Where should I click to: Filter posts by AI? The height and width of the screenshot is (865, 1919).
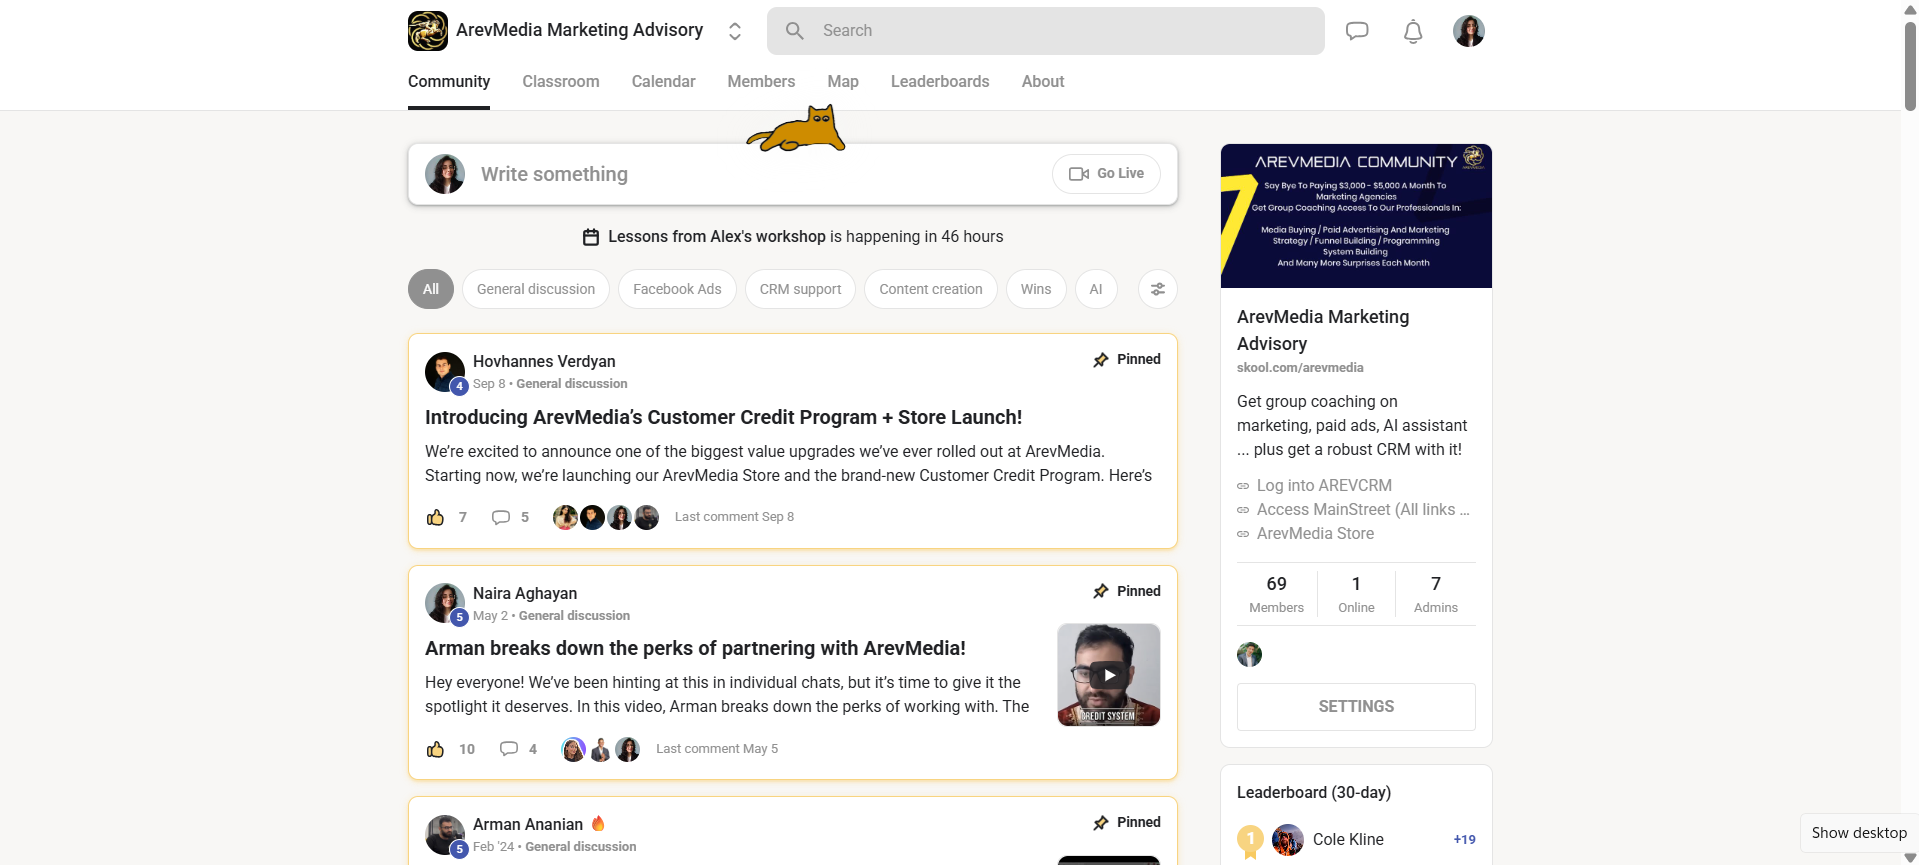[1096, 289]
